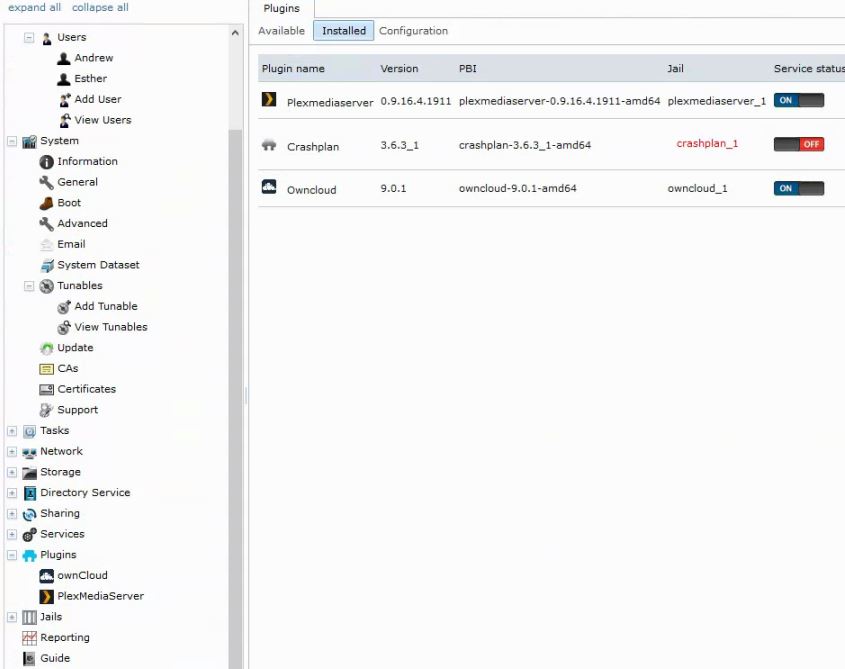Expand the Tasks tree node
Viewport: 845px width, 669px height.
12,431
